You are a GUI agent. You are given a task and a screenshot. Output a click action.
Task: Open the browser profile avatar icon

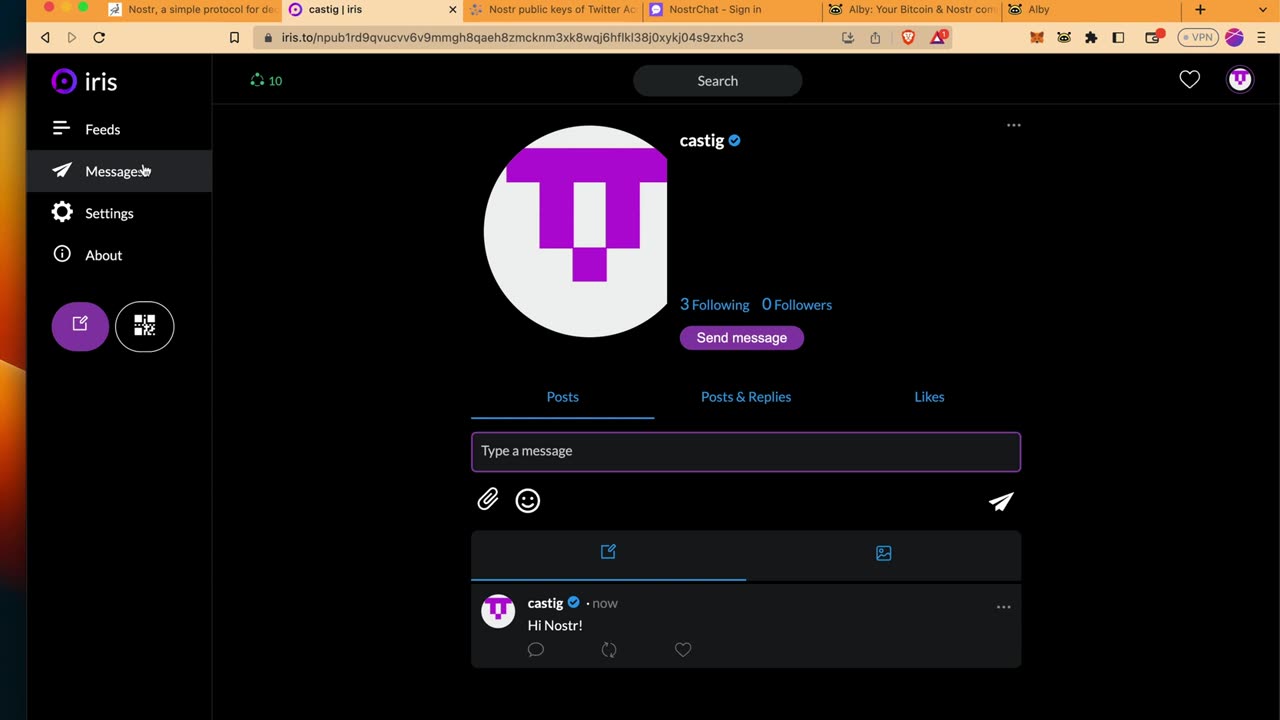pos(1234,37)
